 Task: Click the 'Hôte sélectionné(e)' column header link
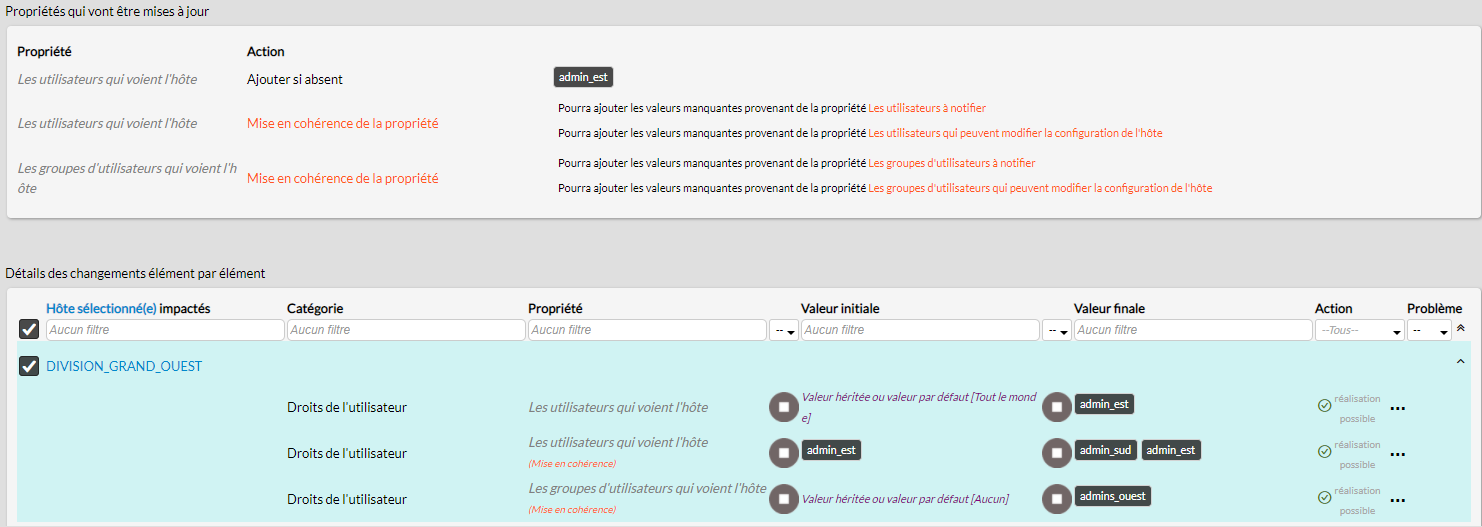101,309
